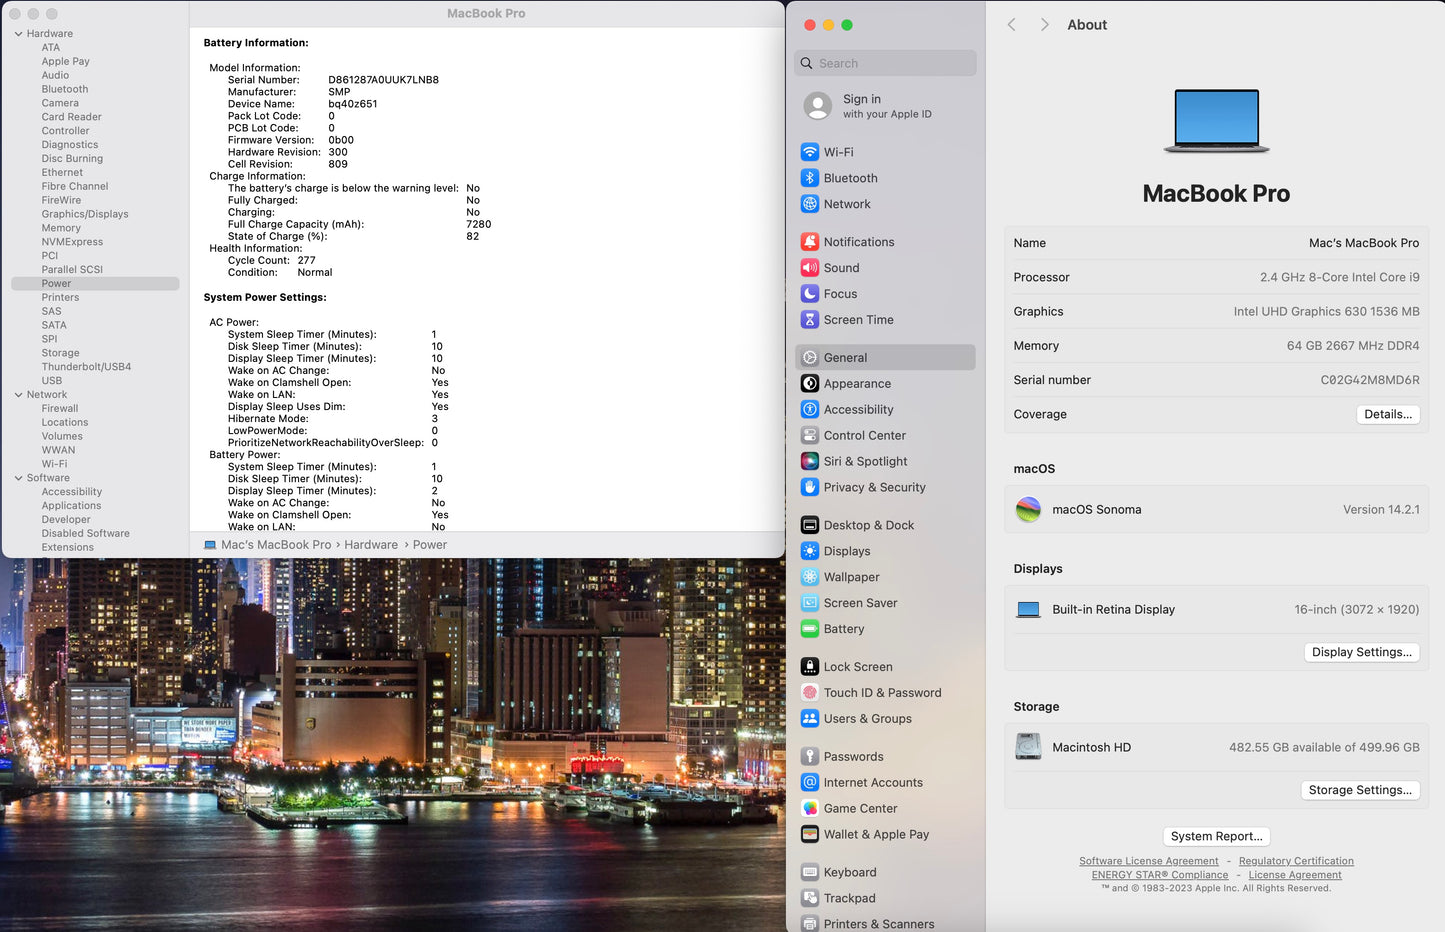Select Thunderbolt/USB4 tree item
Screen dimensions: 1445x932
[x=86, y=367]
